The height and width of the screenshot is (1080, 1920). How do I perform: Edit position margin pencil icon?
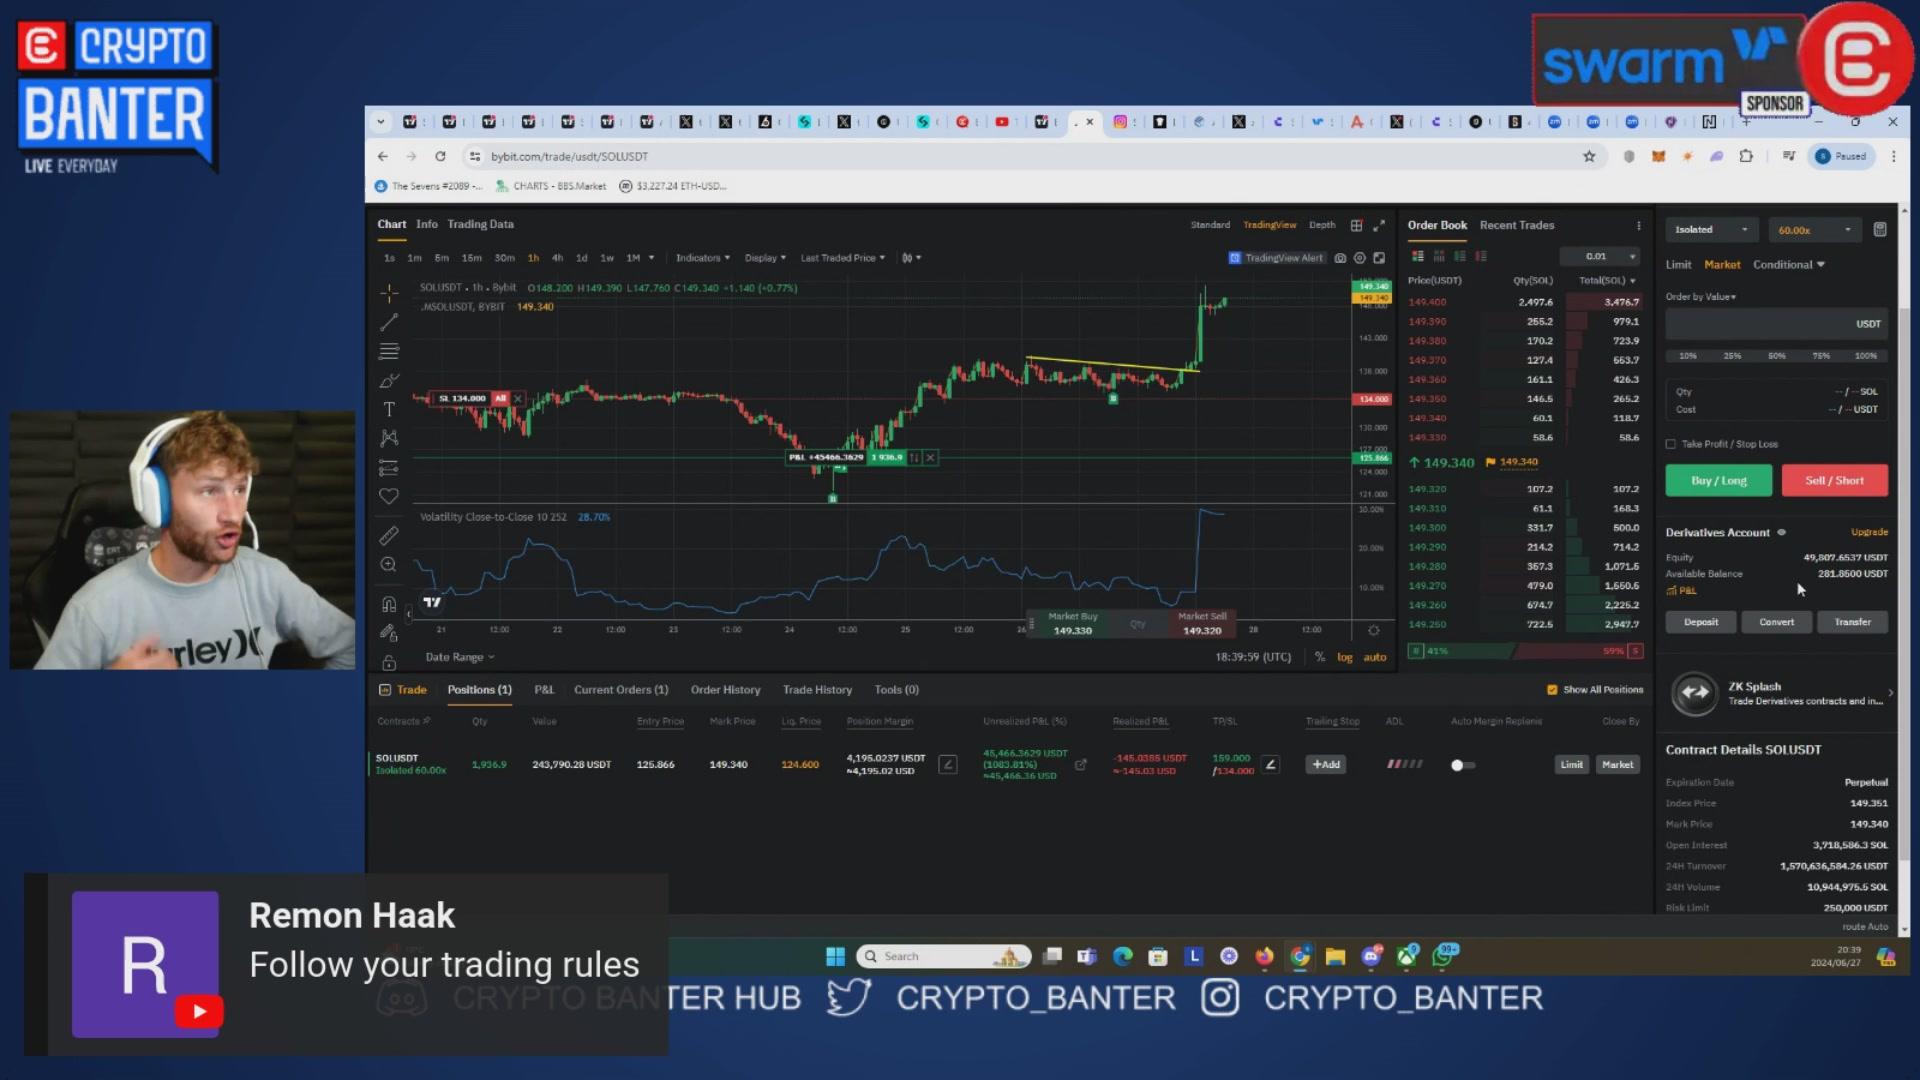(948, 765)
